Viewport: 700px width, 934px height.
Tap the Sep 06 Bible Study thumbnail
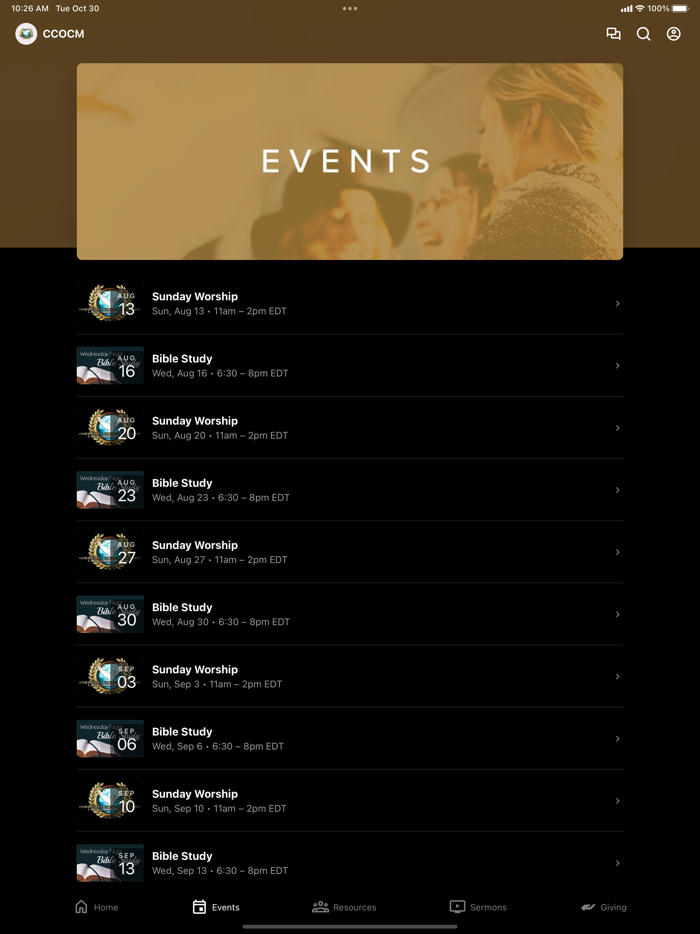[110, 739]
